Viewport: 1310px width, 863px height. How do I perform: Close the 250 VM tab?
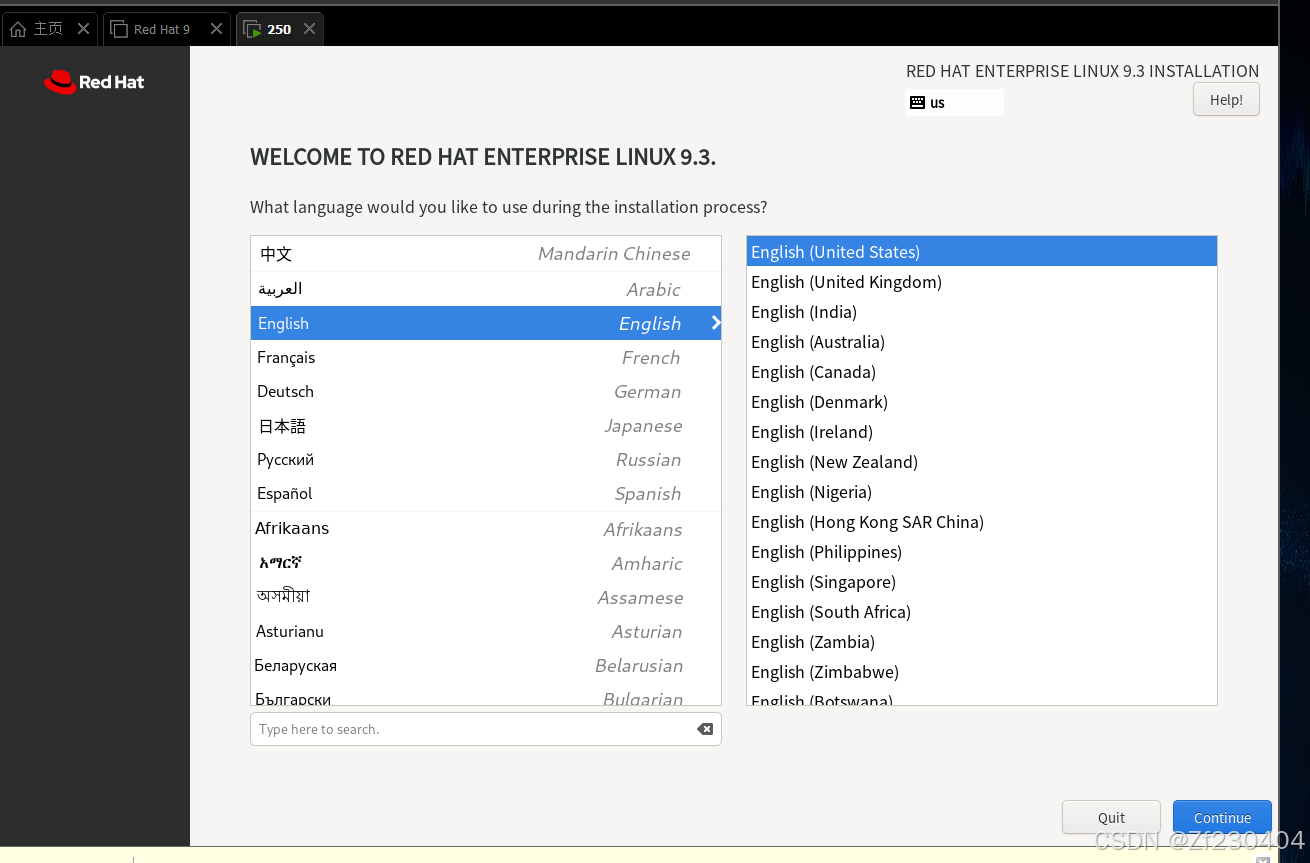(x=310, y=29)
